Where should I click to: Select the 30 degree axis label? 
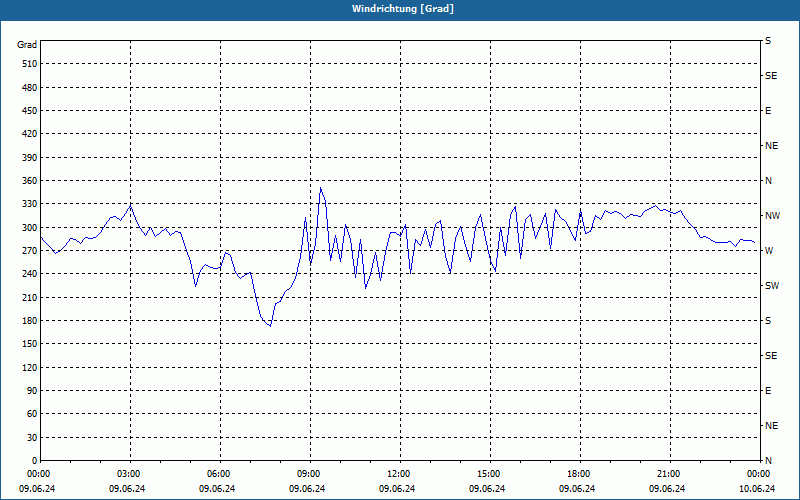[32, 438]
